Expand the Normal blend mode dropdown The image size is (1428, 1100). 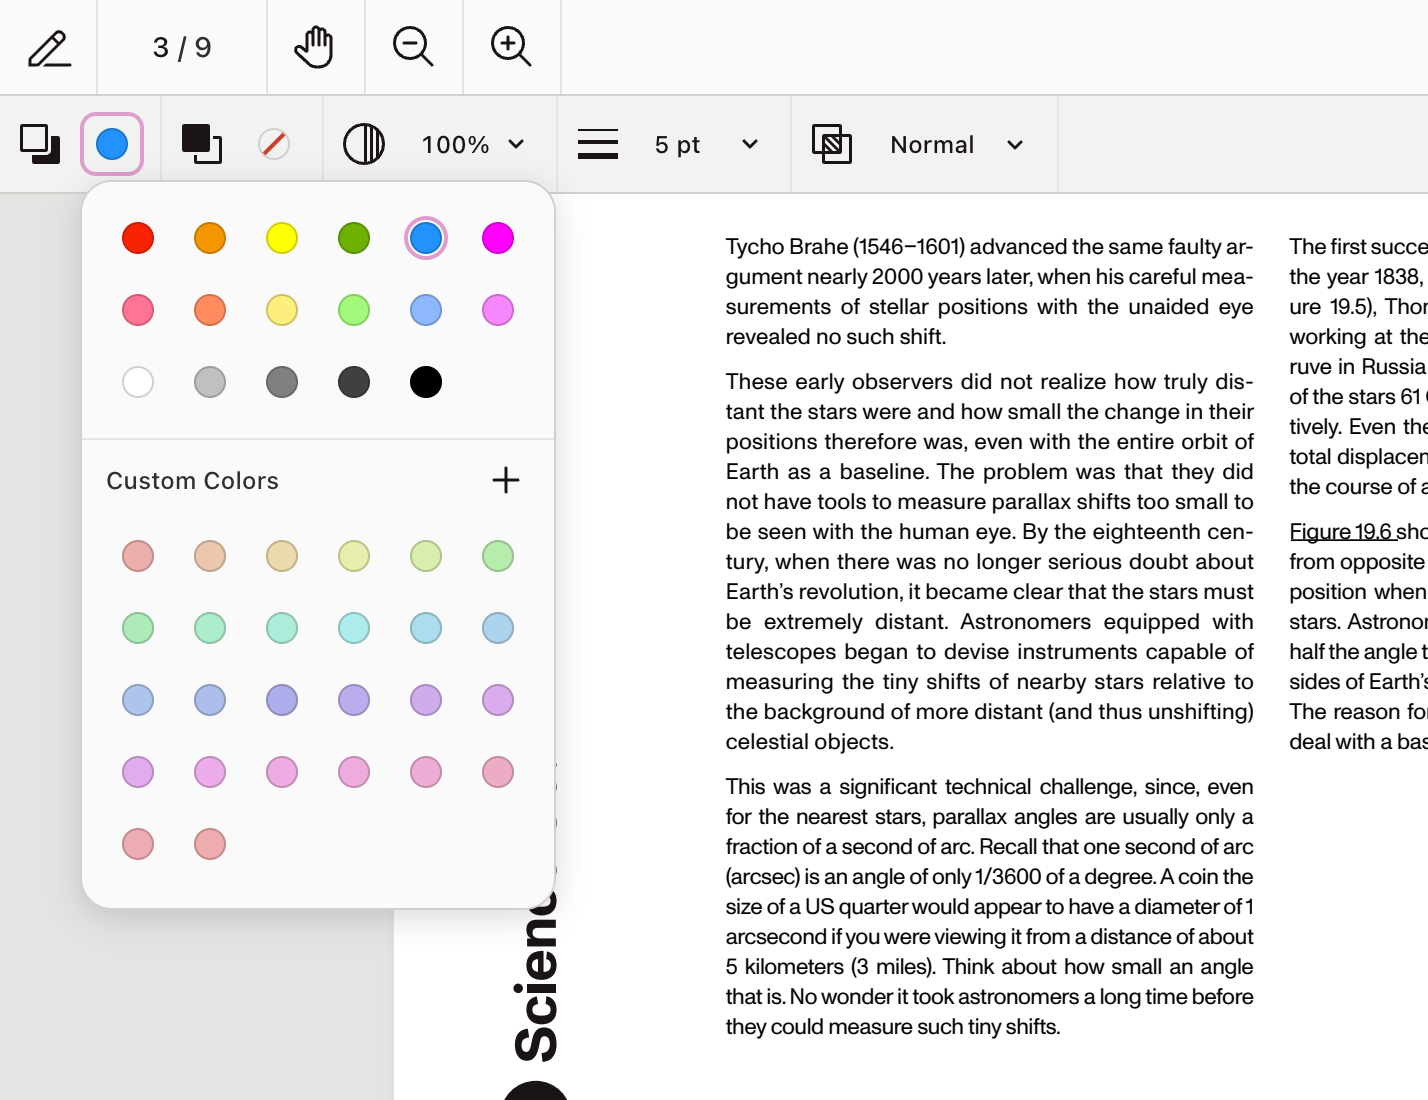click(x=957, y=144)
